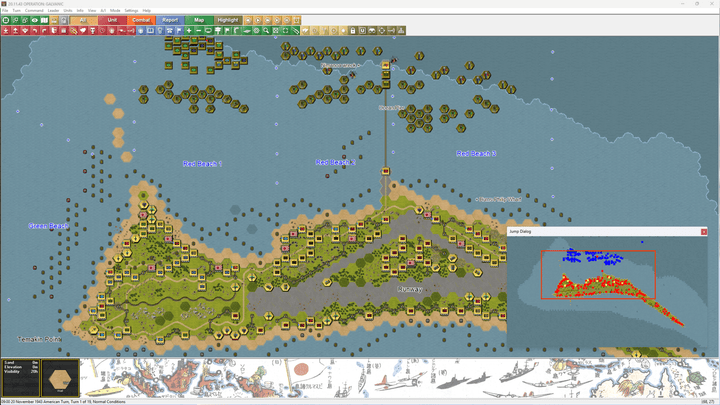Switch to the Map toolbar tab

coord(199,20)
